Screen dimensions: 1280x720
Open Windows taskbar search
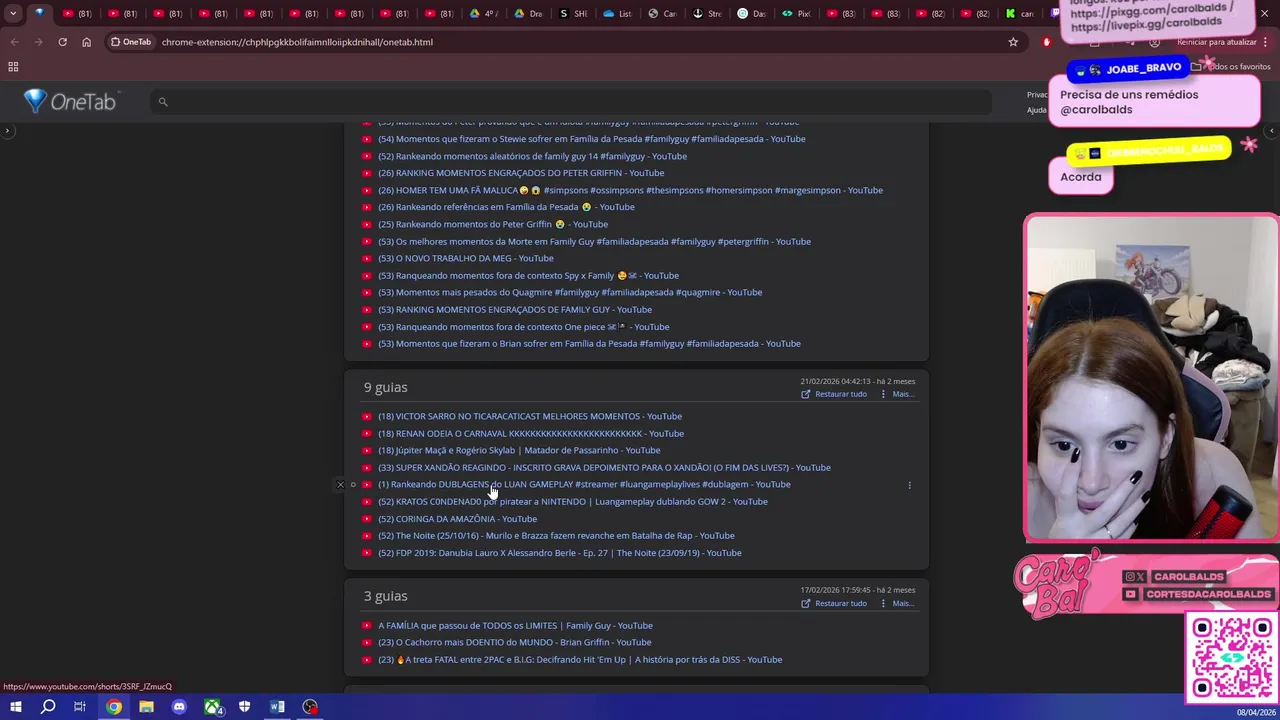pyautogui.click(x=48, y=707)
